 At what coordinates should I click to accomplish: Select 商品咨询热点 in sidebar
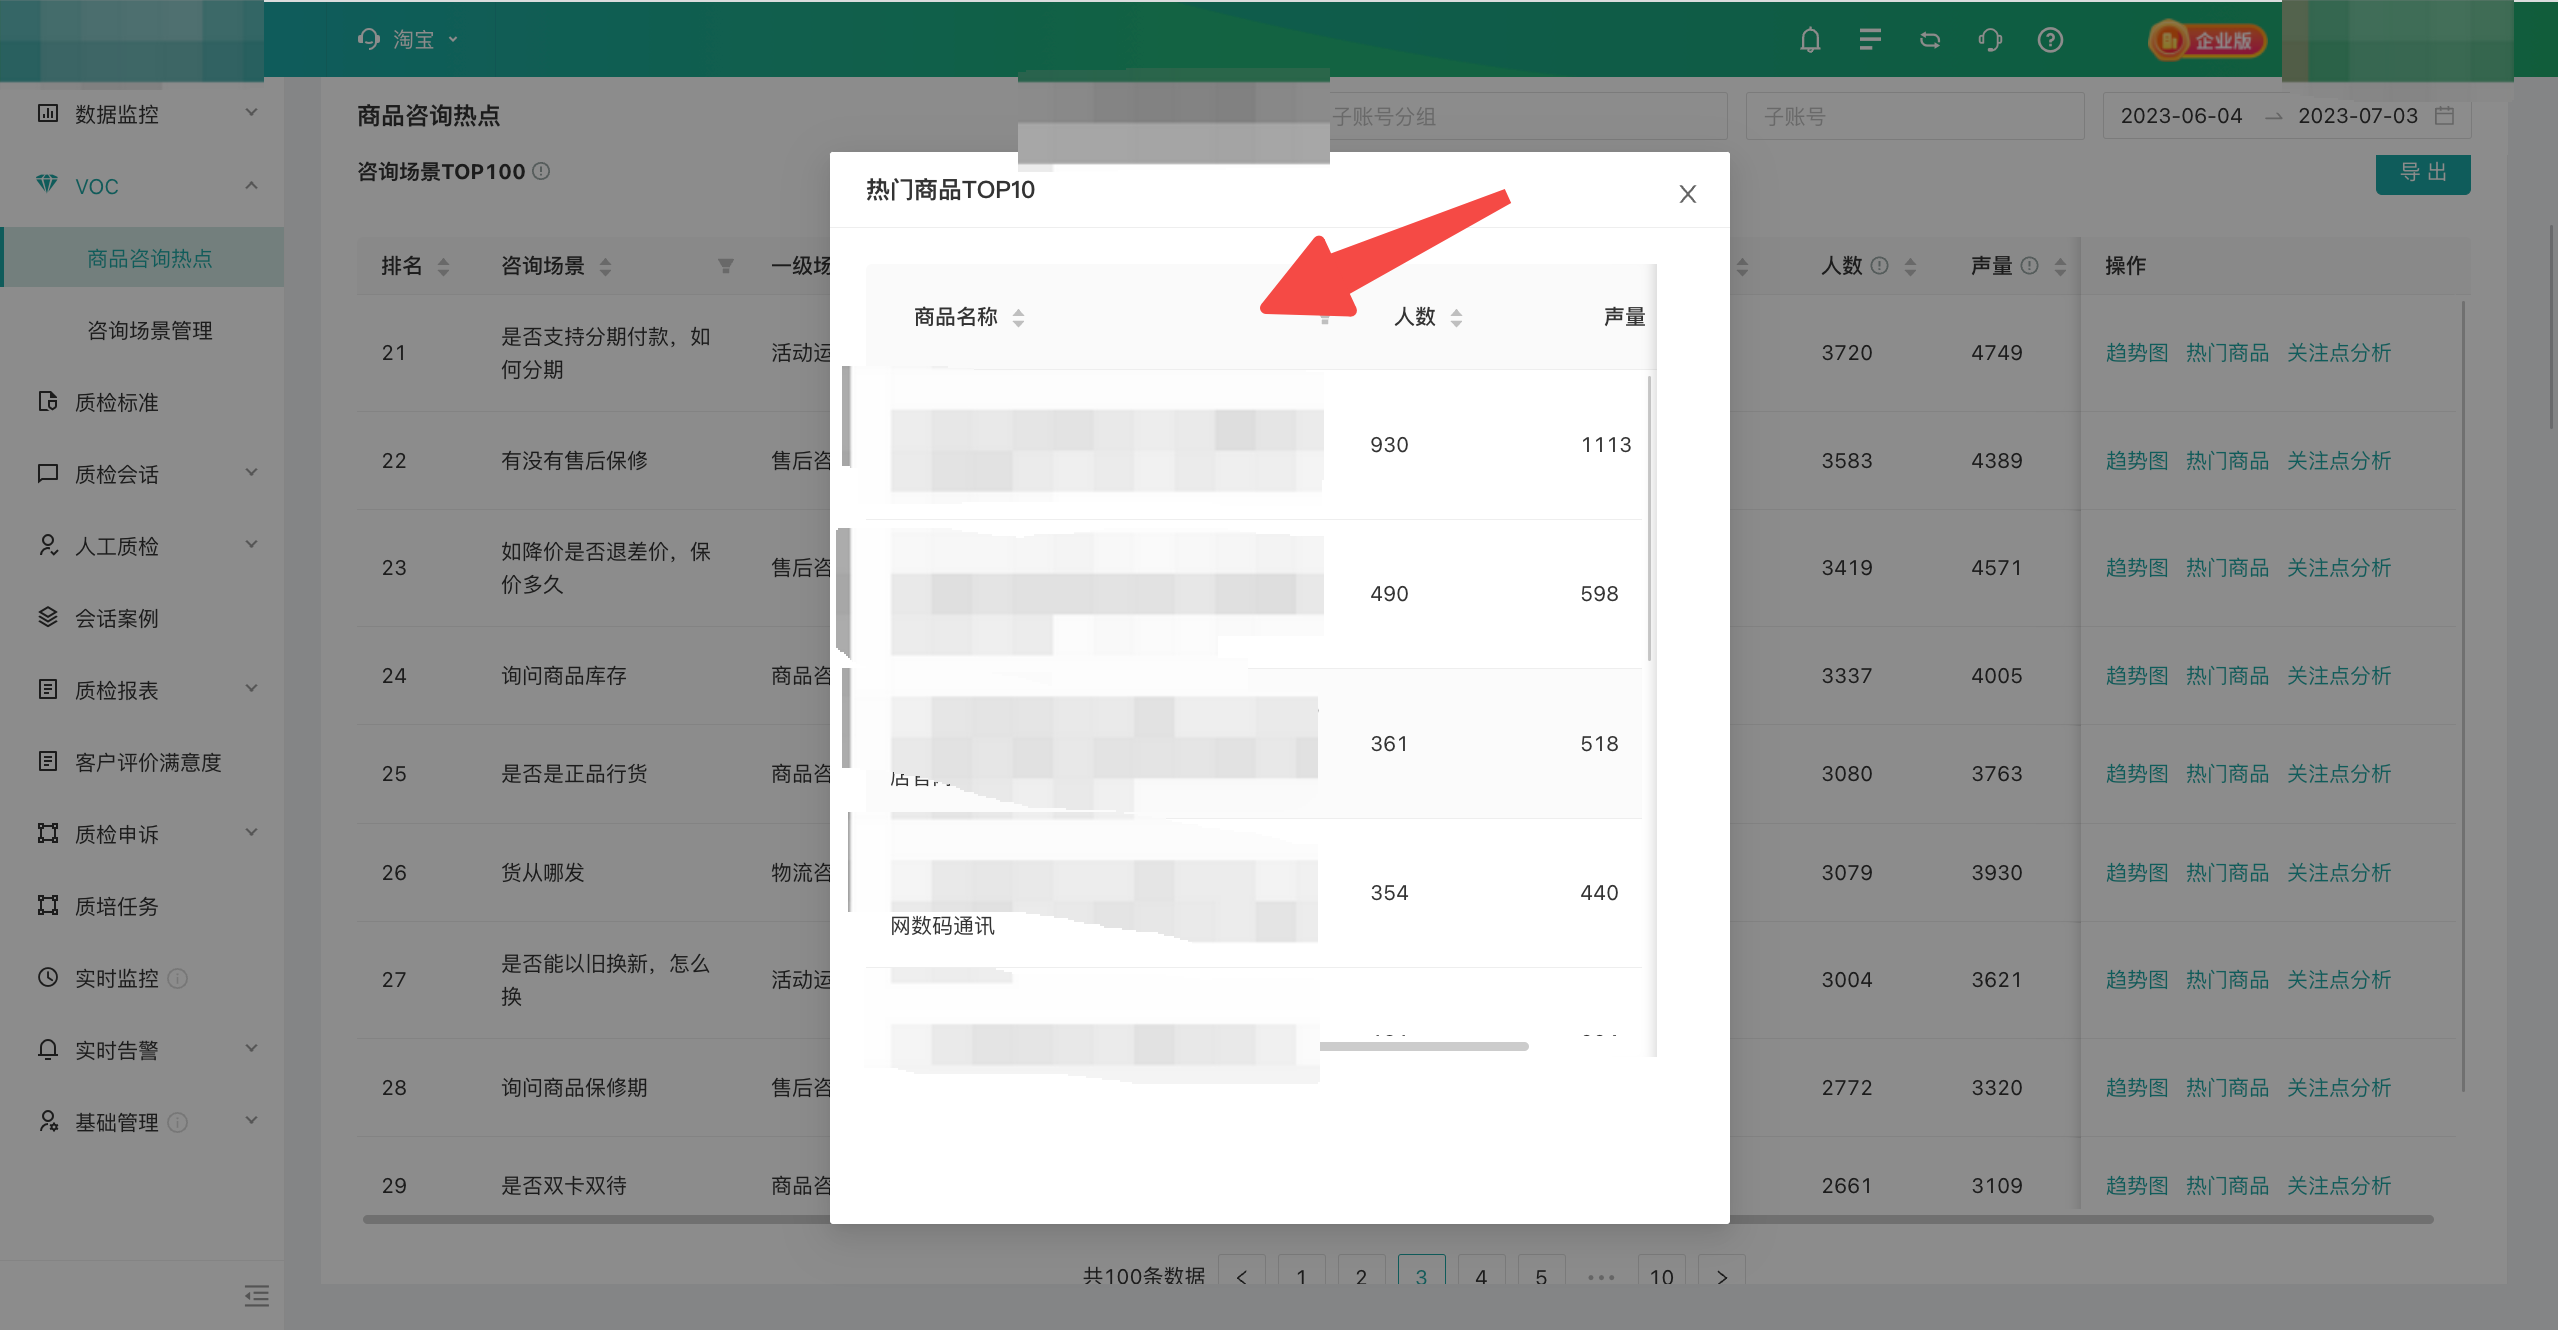[x=149, y=258]
